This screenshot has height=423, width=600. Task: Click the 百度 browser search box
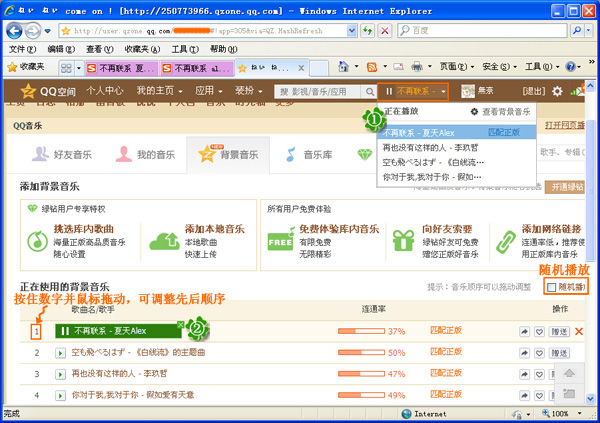tap(482, 31)
